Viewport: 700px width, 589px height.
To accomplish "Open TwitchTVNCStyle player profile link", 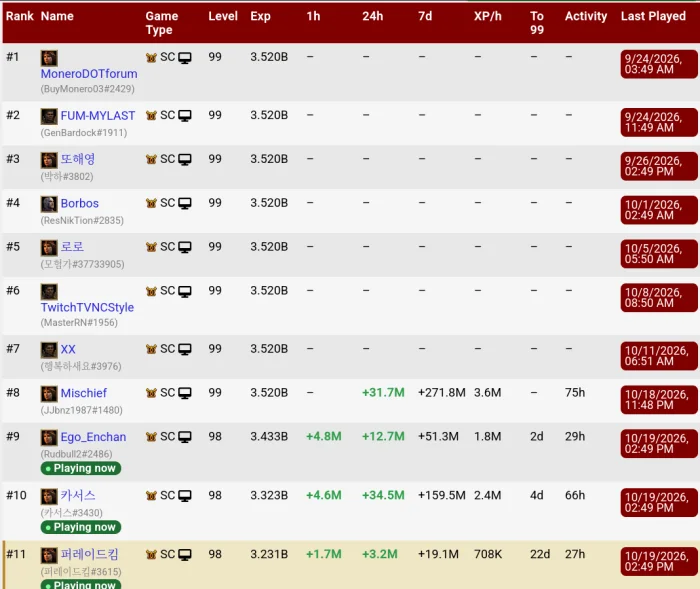I will 87,307.
